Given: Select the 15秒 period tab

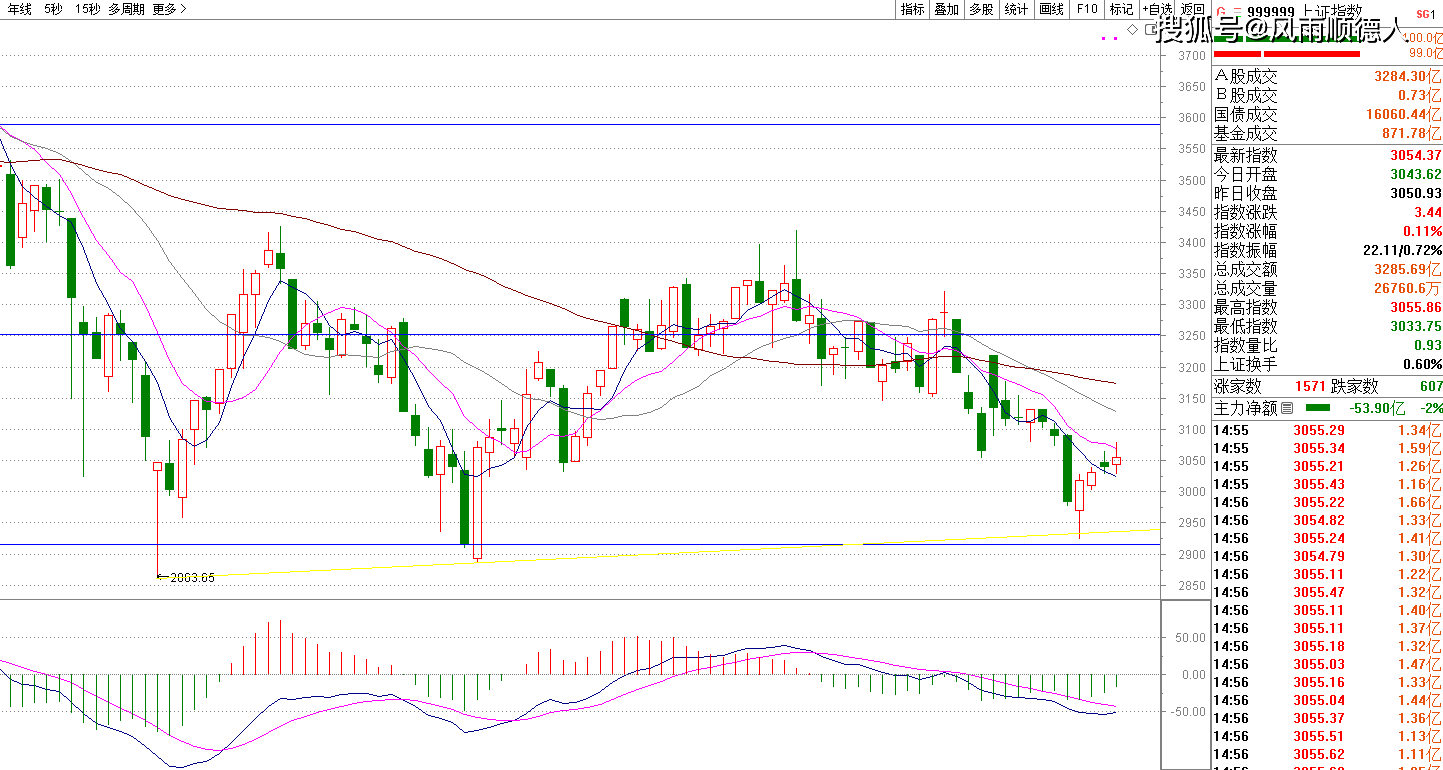Looking at the screenshot, I should click(87, 9).
